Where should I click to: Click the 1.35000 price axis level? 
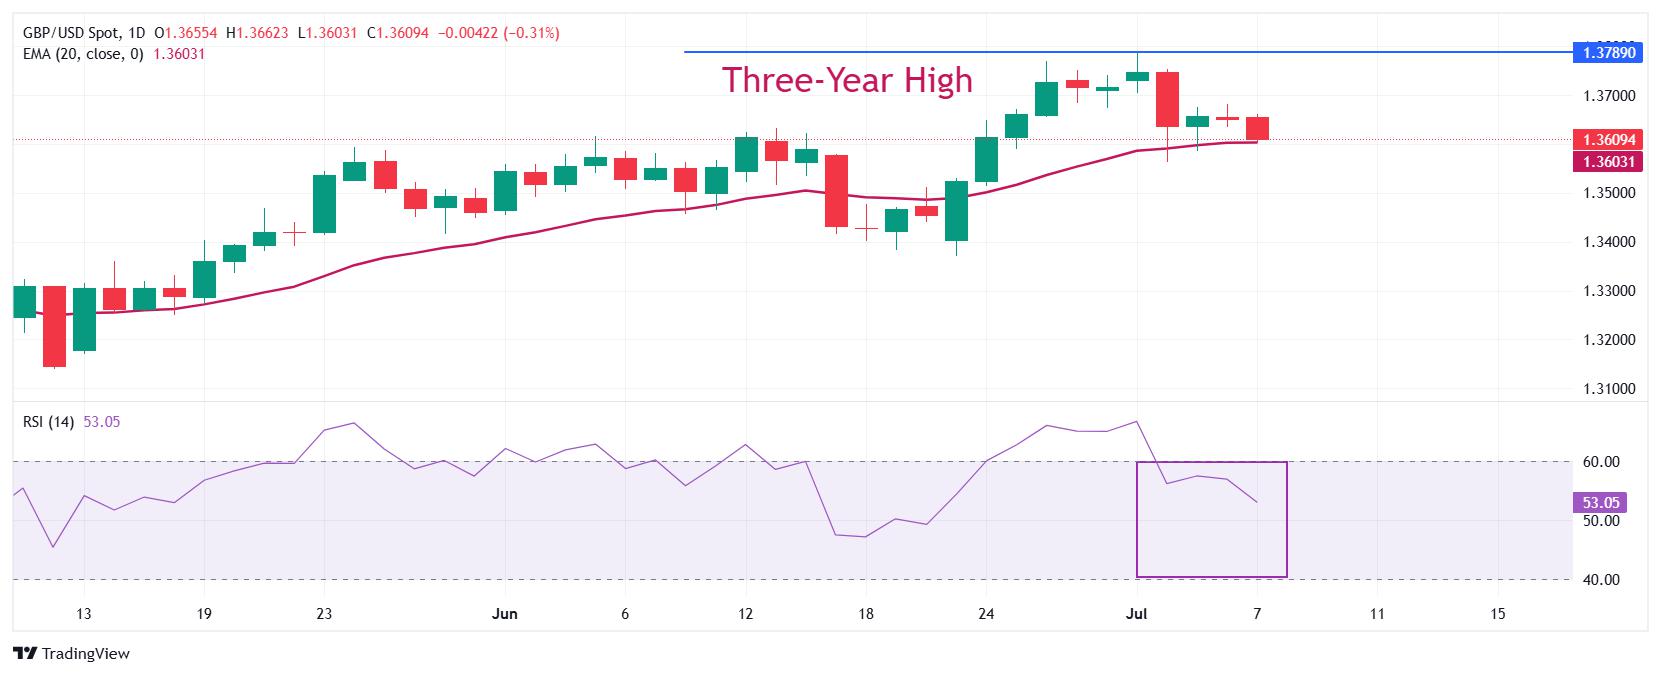point(1608,192)
